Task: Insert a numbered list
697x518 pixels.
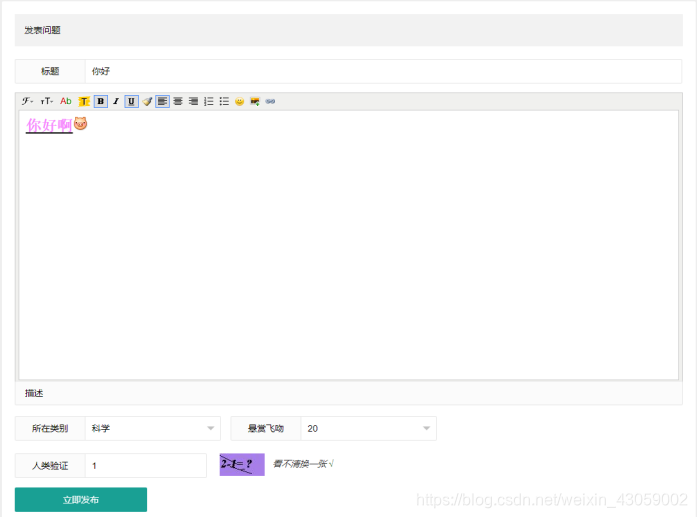Action: tap(209, 101)
